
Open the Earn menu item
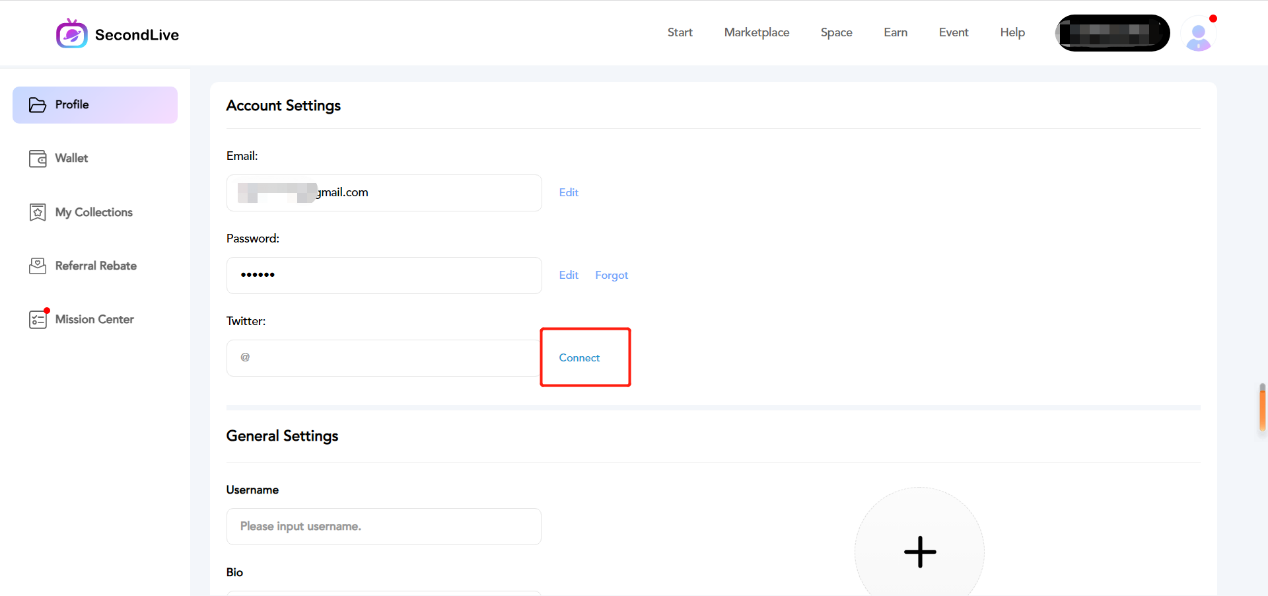[x=895, y=33]
